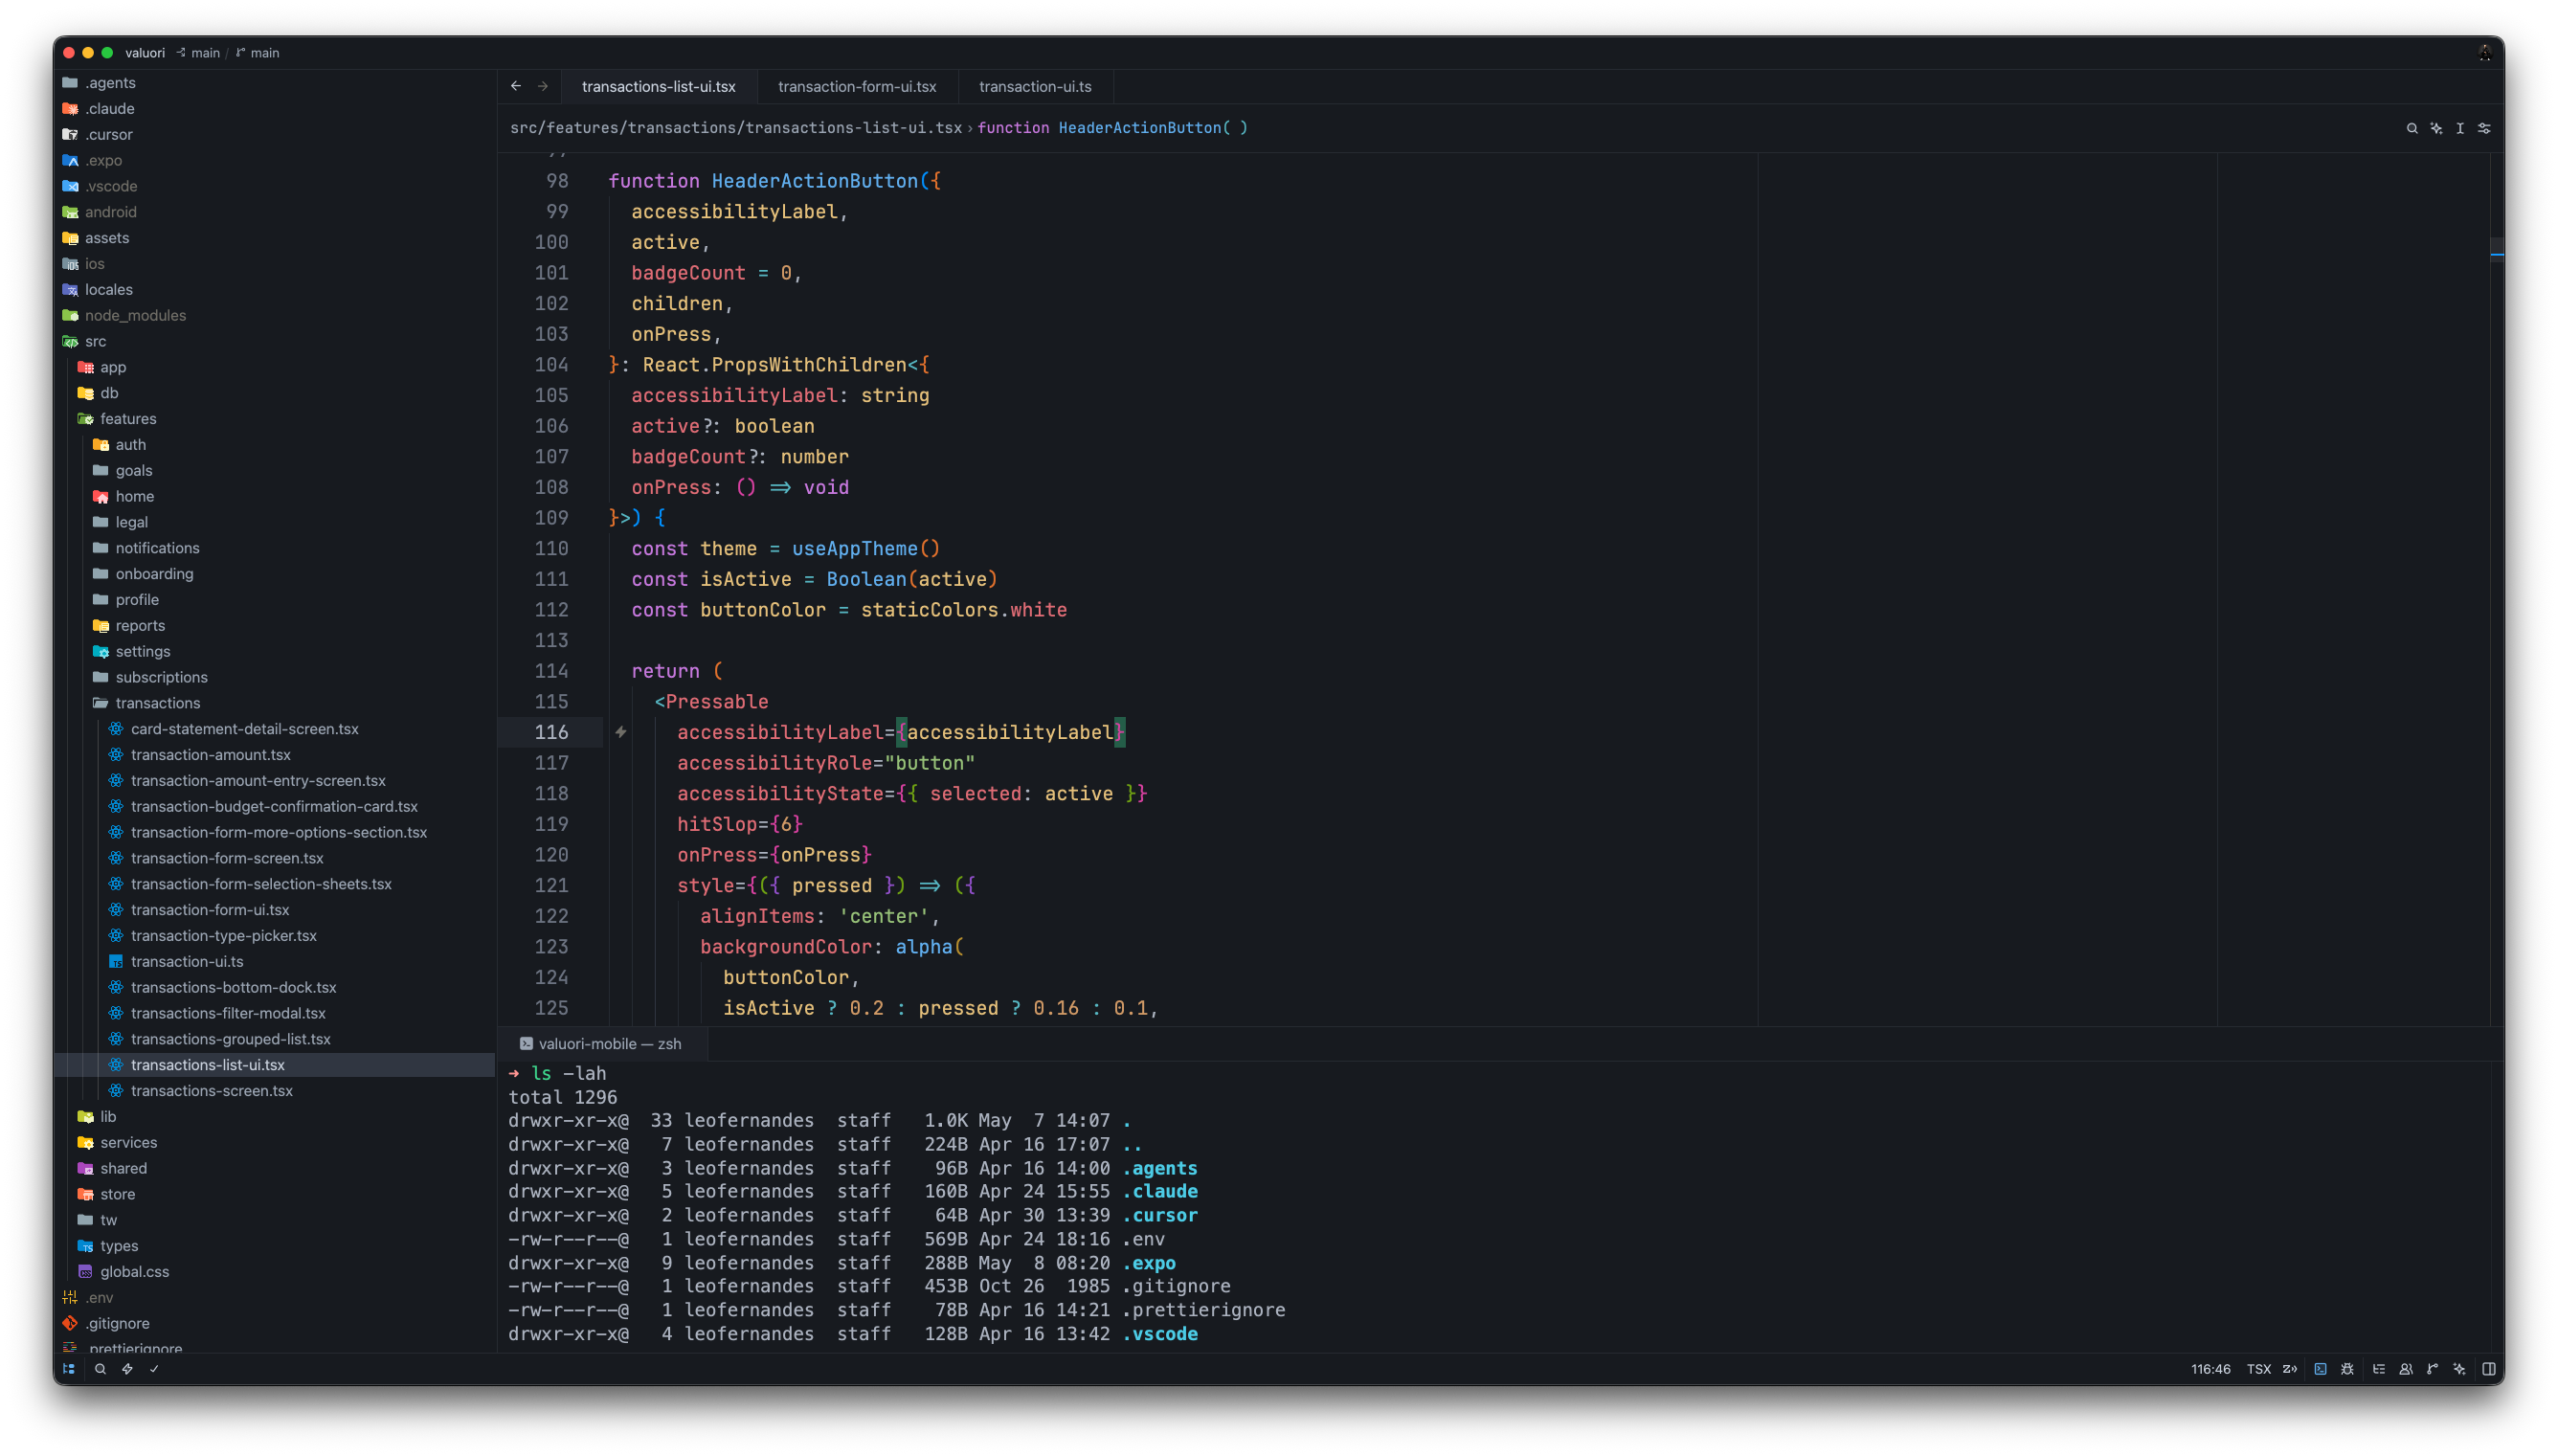2558x1456 pixels.
Task: Click the inline assist sparkle in editor toolbar
Action: [x=2436, y=128]
